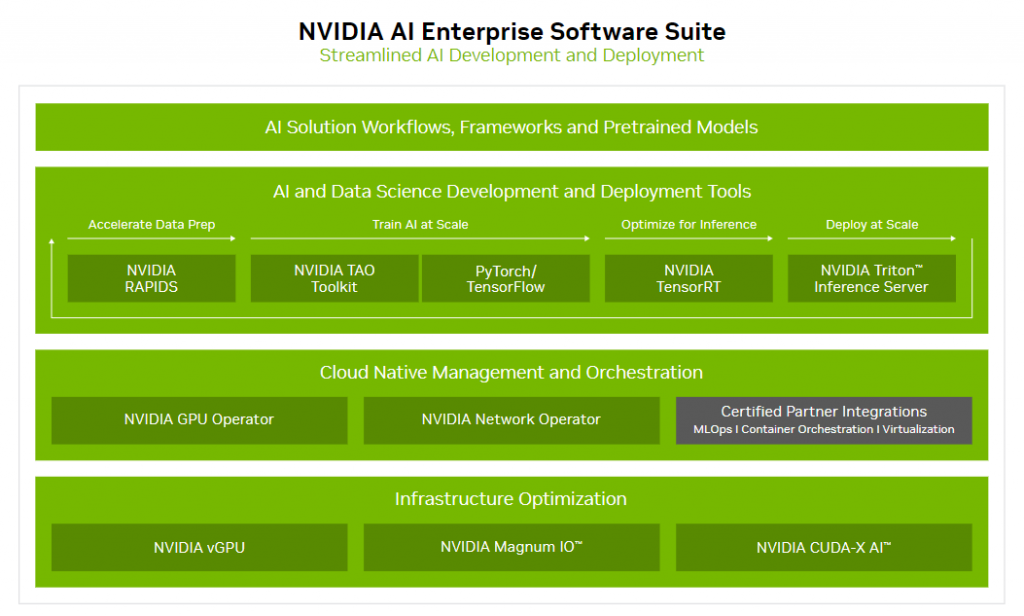The width and height of the screenshot is (1024, 616).
Task: Select the PyTorch/TensorFlow component
Action: click(x=505, y=278)
